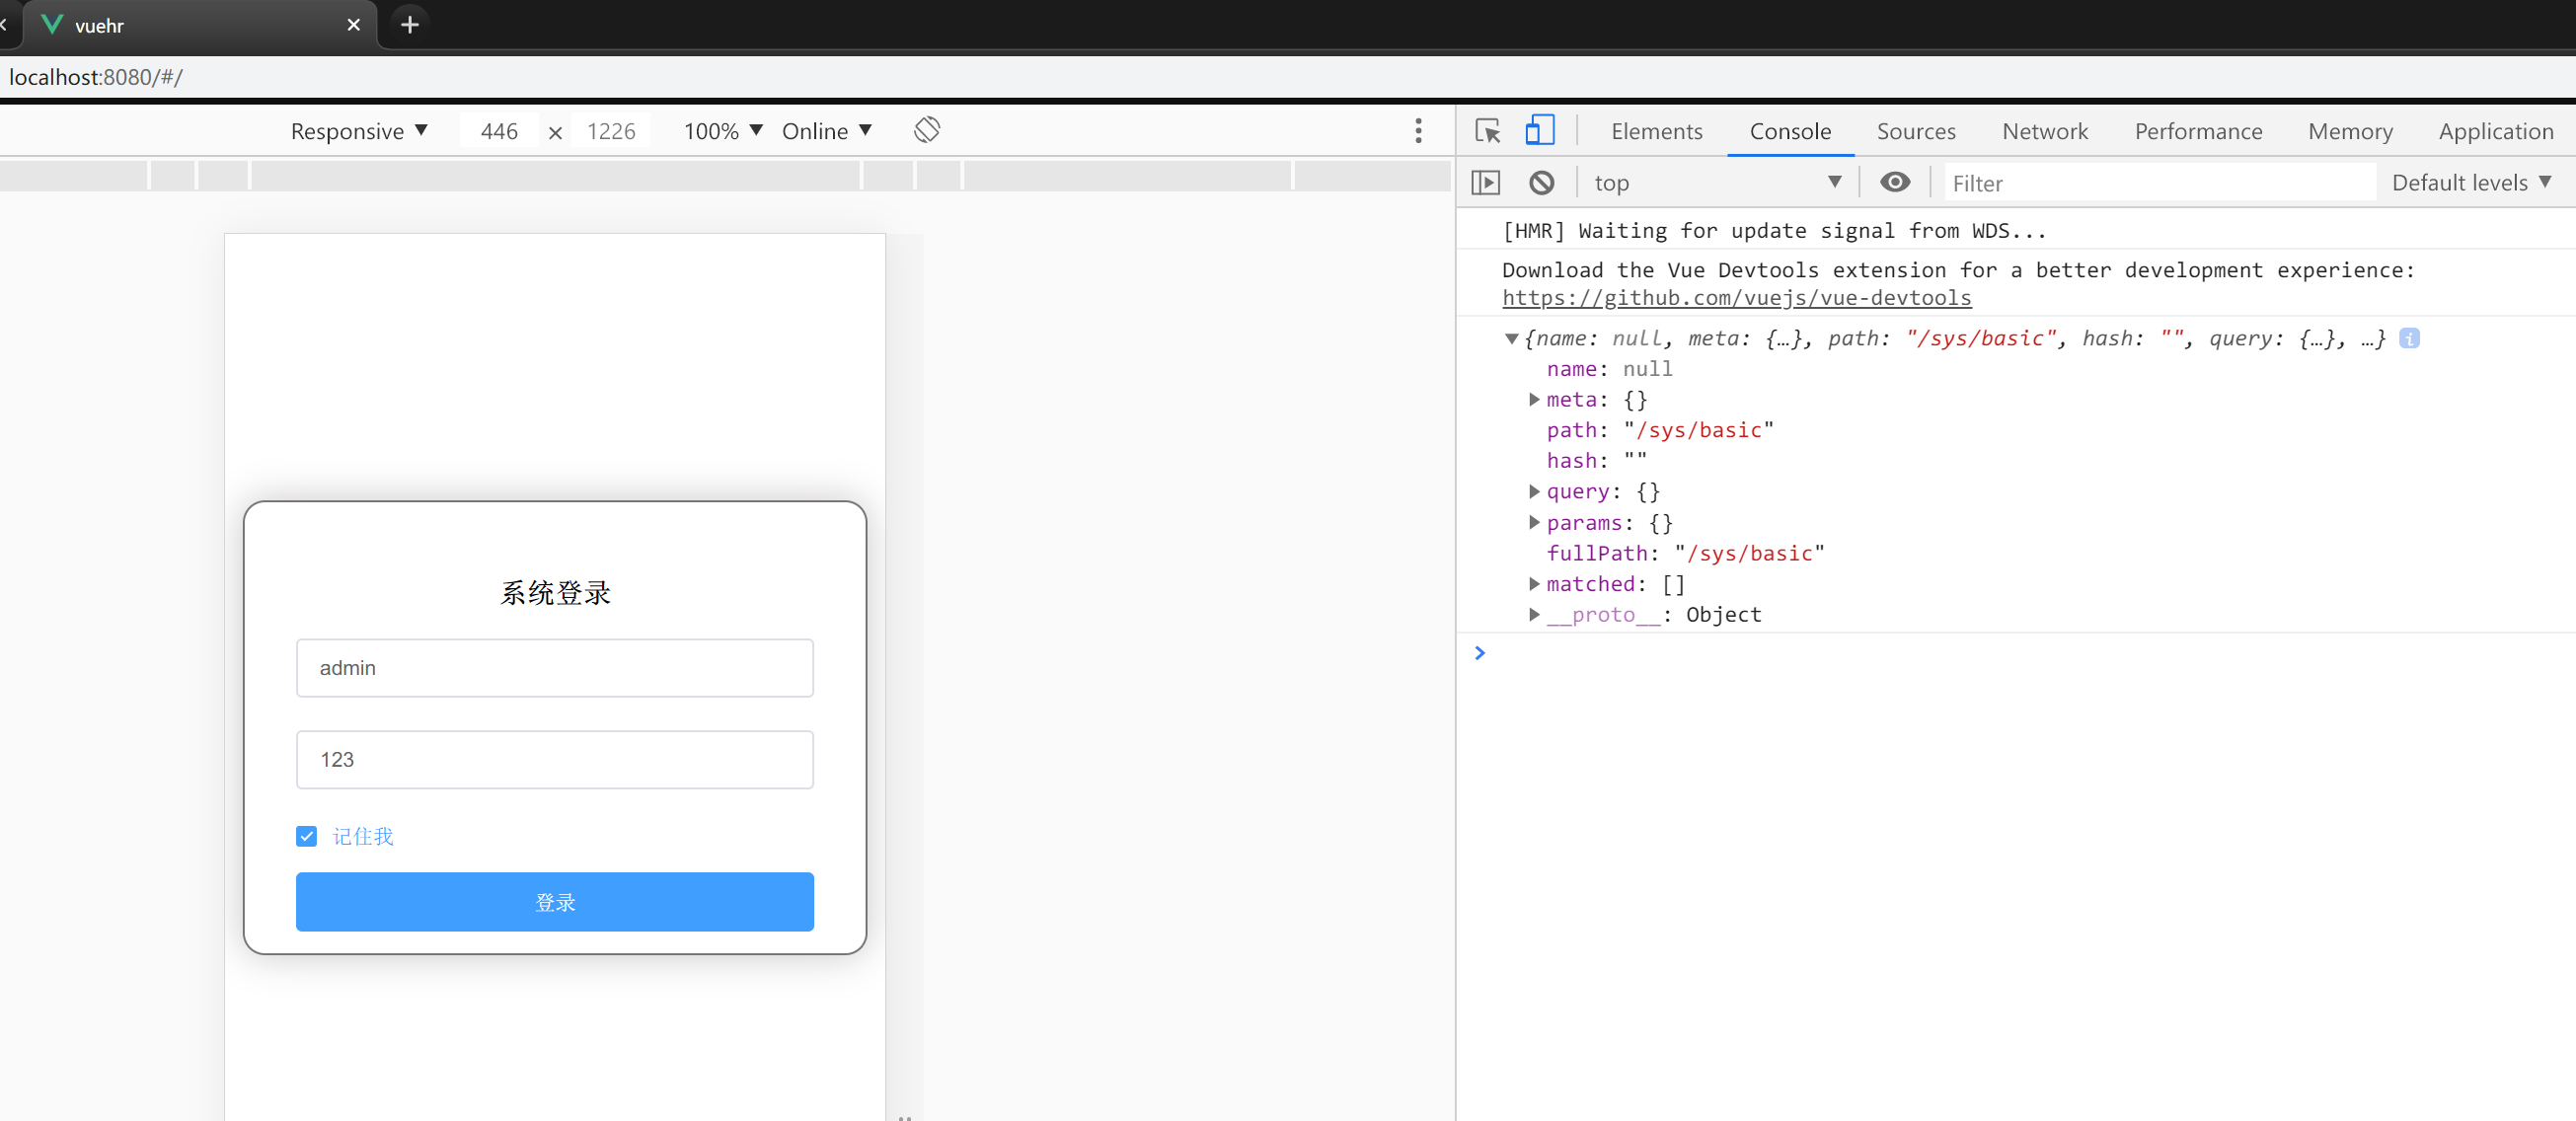The height and width of the screenshot is (1121, 2576).
Task: Click the live expression eye icon
Action: (1894, 182)
